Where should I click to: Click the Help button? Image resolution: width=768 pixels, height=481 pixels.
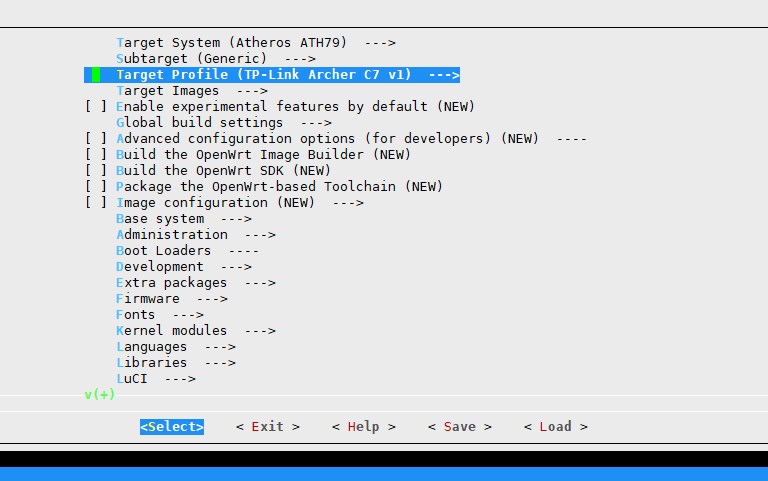click(x=363, y=427)
